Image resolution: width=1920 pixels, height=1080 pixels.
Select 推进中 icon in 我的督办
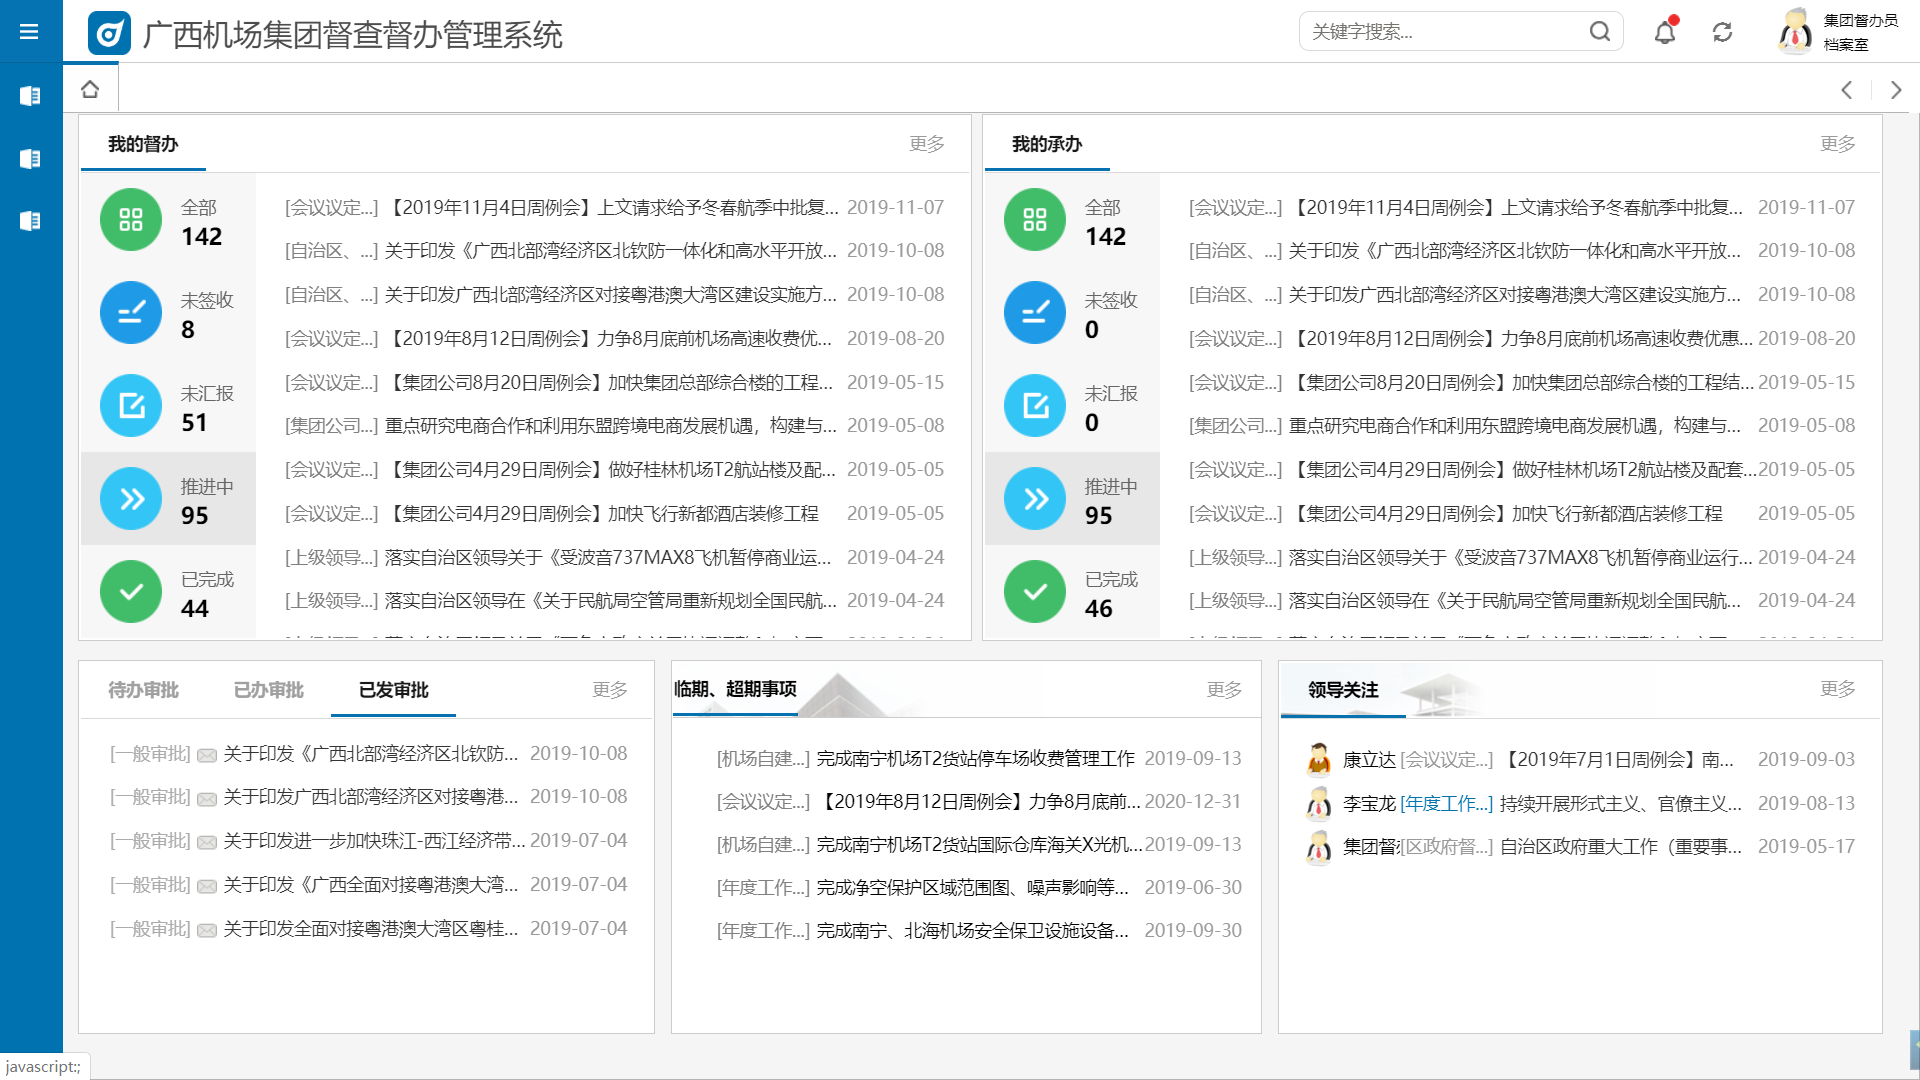131,499
